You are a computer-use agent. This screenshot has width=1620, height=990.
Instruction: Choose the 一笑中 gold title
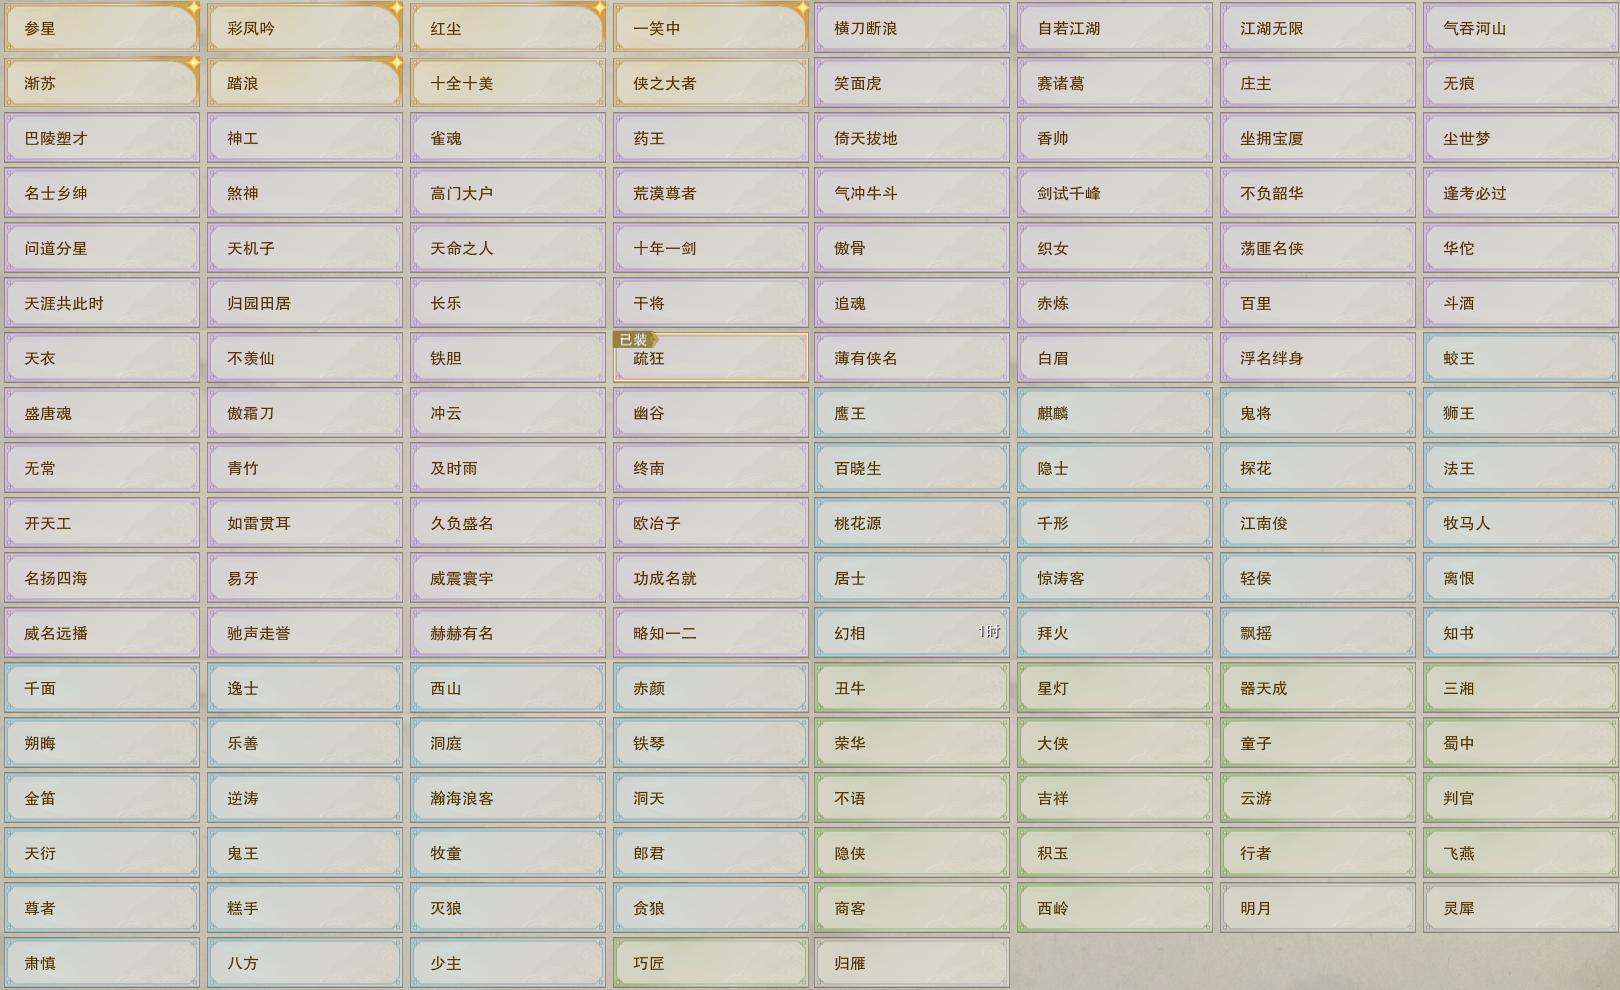pos(710,28)
